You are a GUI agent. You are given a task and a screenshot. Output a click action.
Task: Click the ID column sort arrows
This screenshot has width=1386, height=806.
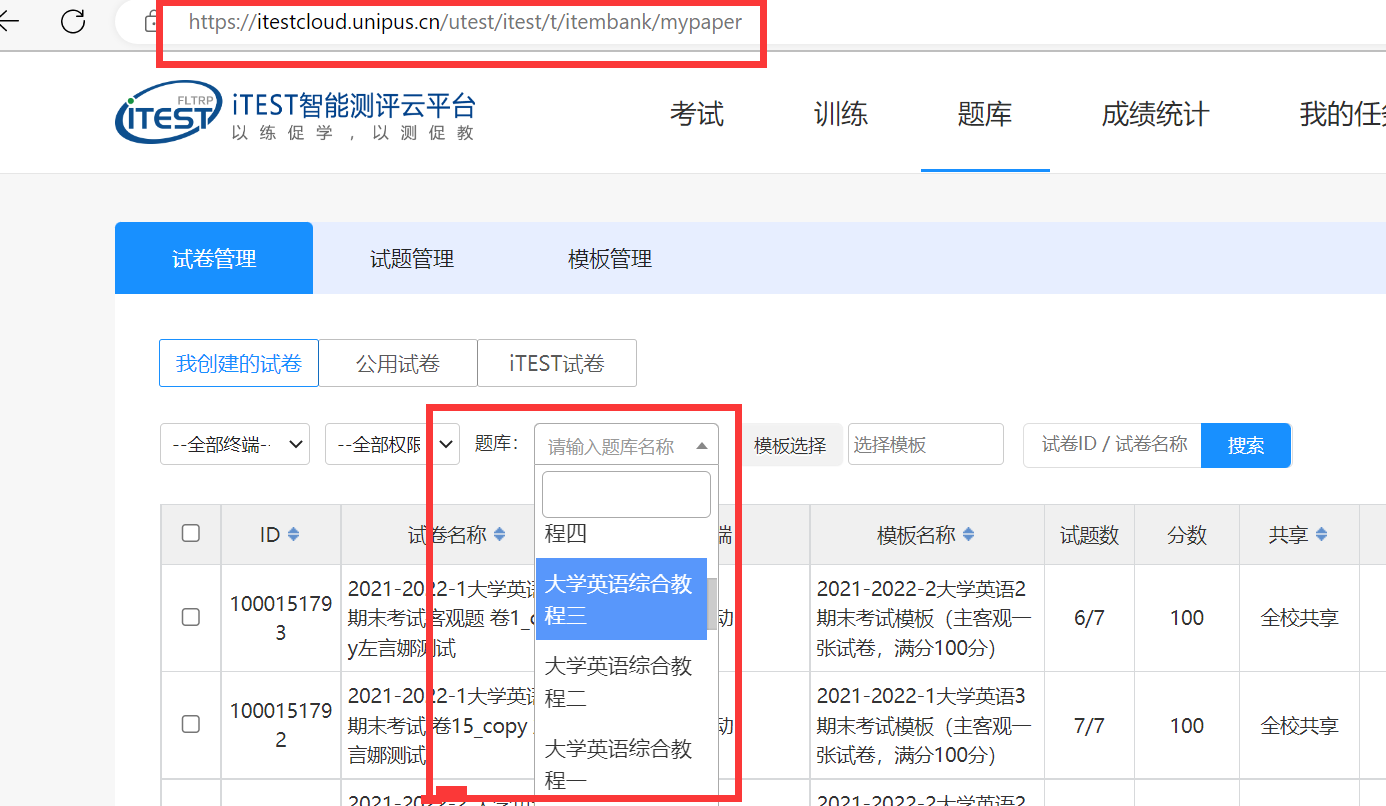[293, 535]
